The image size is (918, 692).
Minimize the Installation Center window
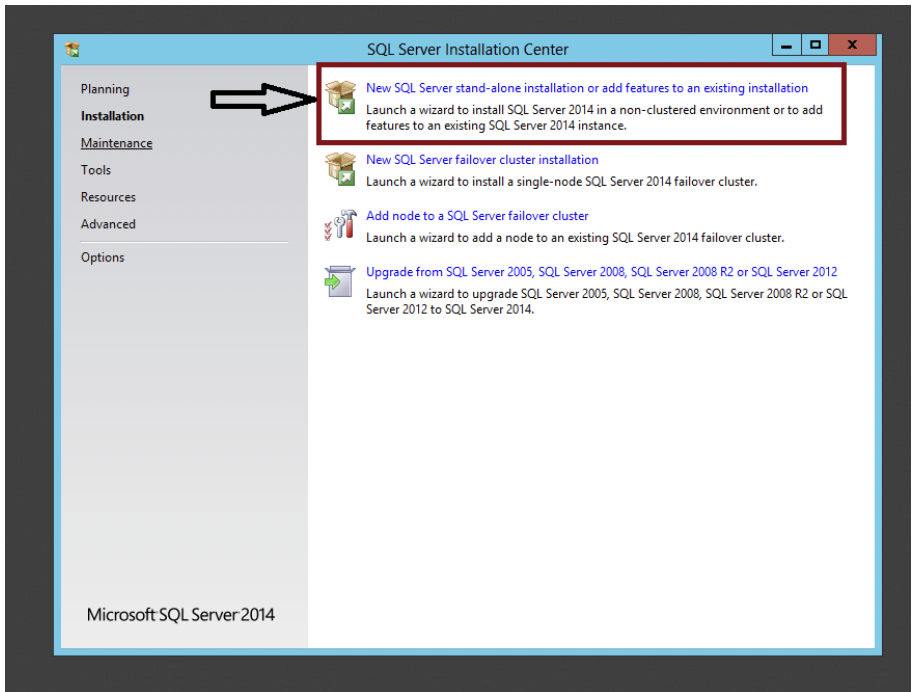point(786,45)
